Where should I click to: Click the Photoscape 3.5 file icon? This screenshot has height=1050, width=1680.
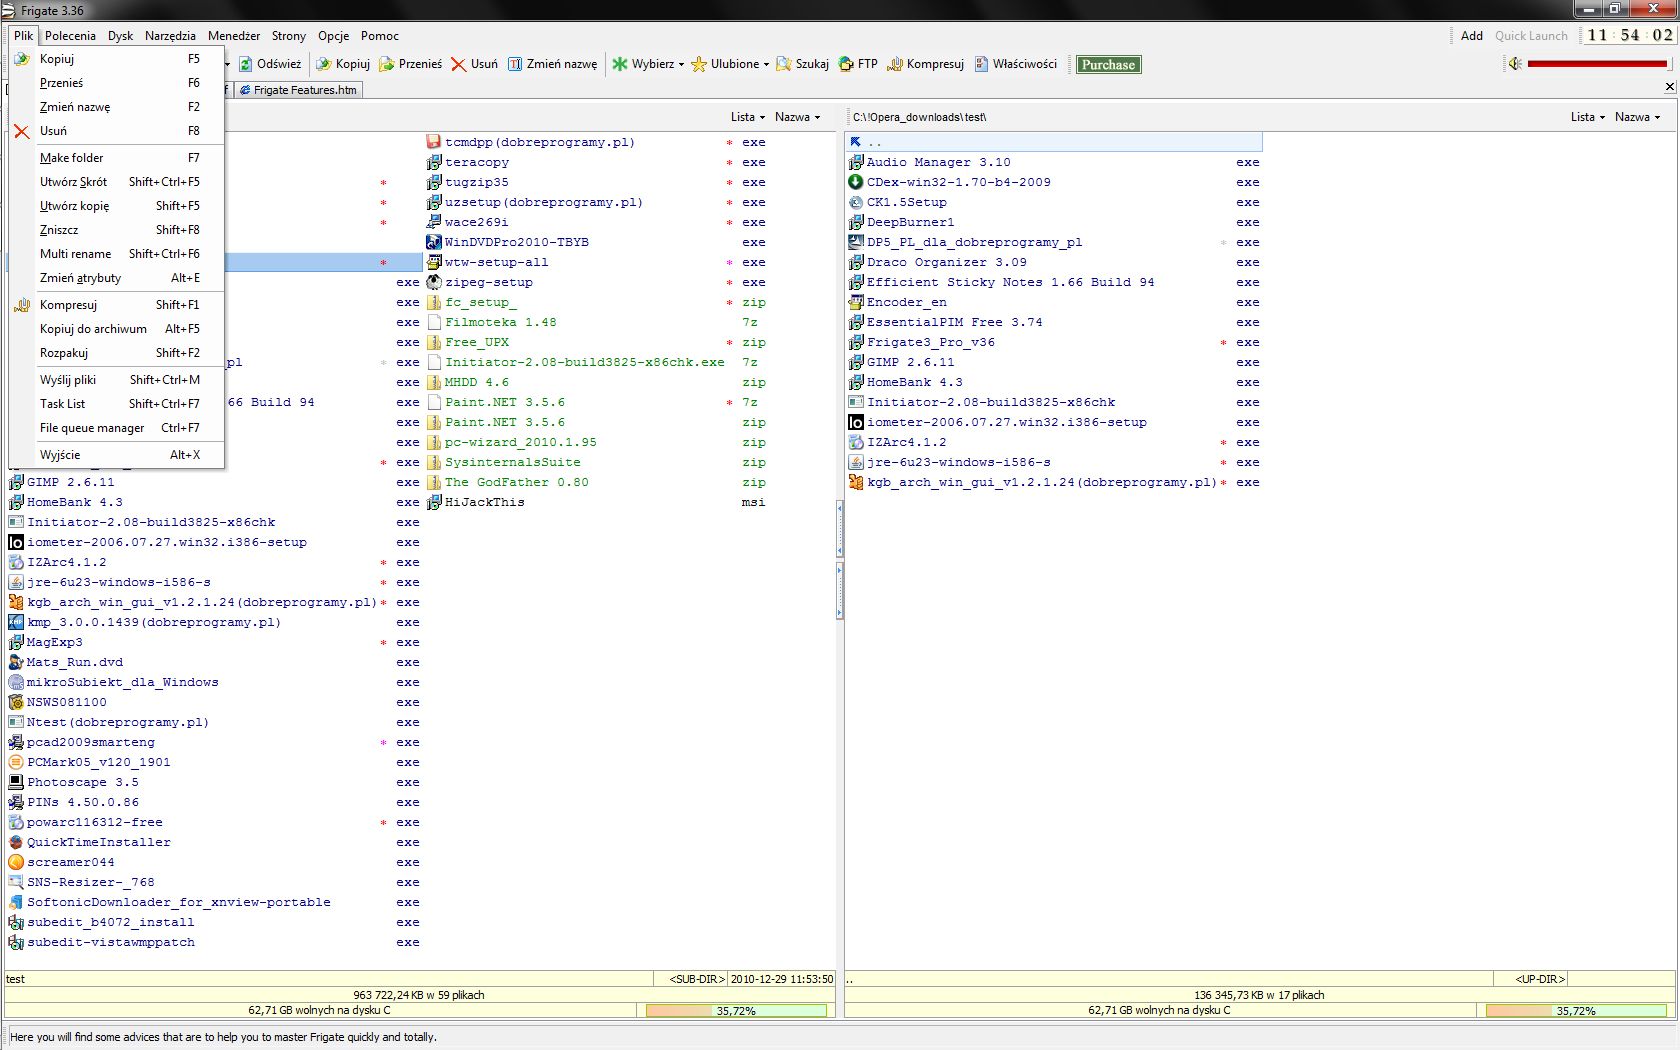pos(16,782)
